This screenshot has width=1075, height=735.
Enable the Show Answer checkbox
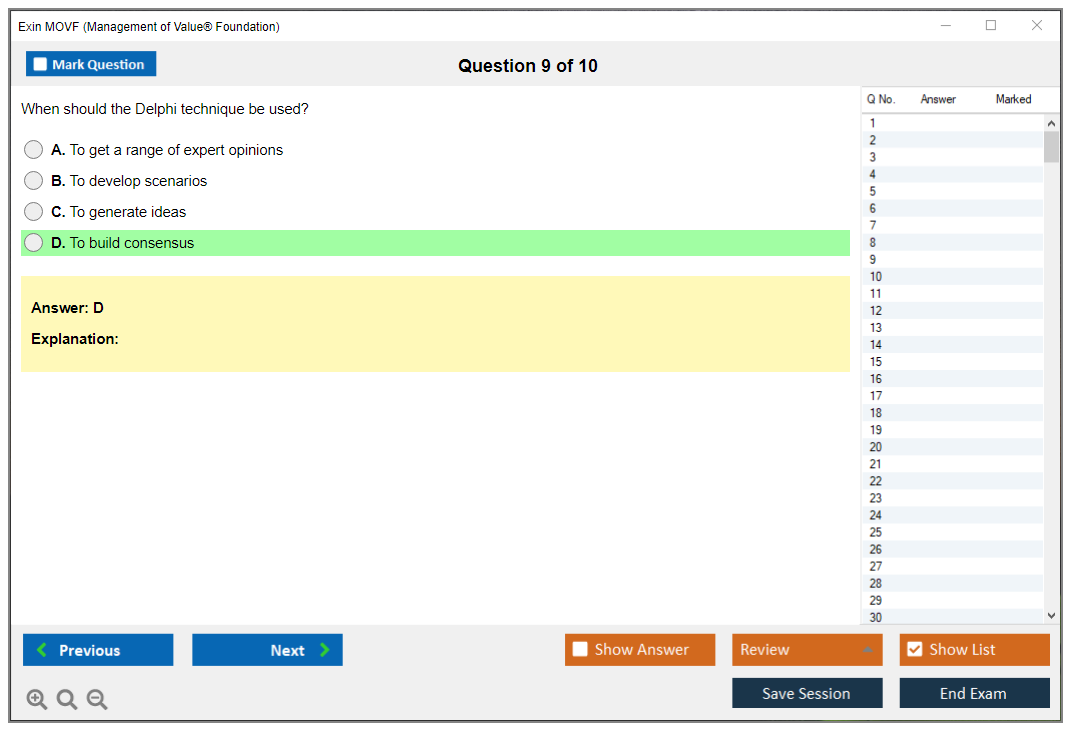pyautogui.click(x=580, y=650)
